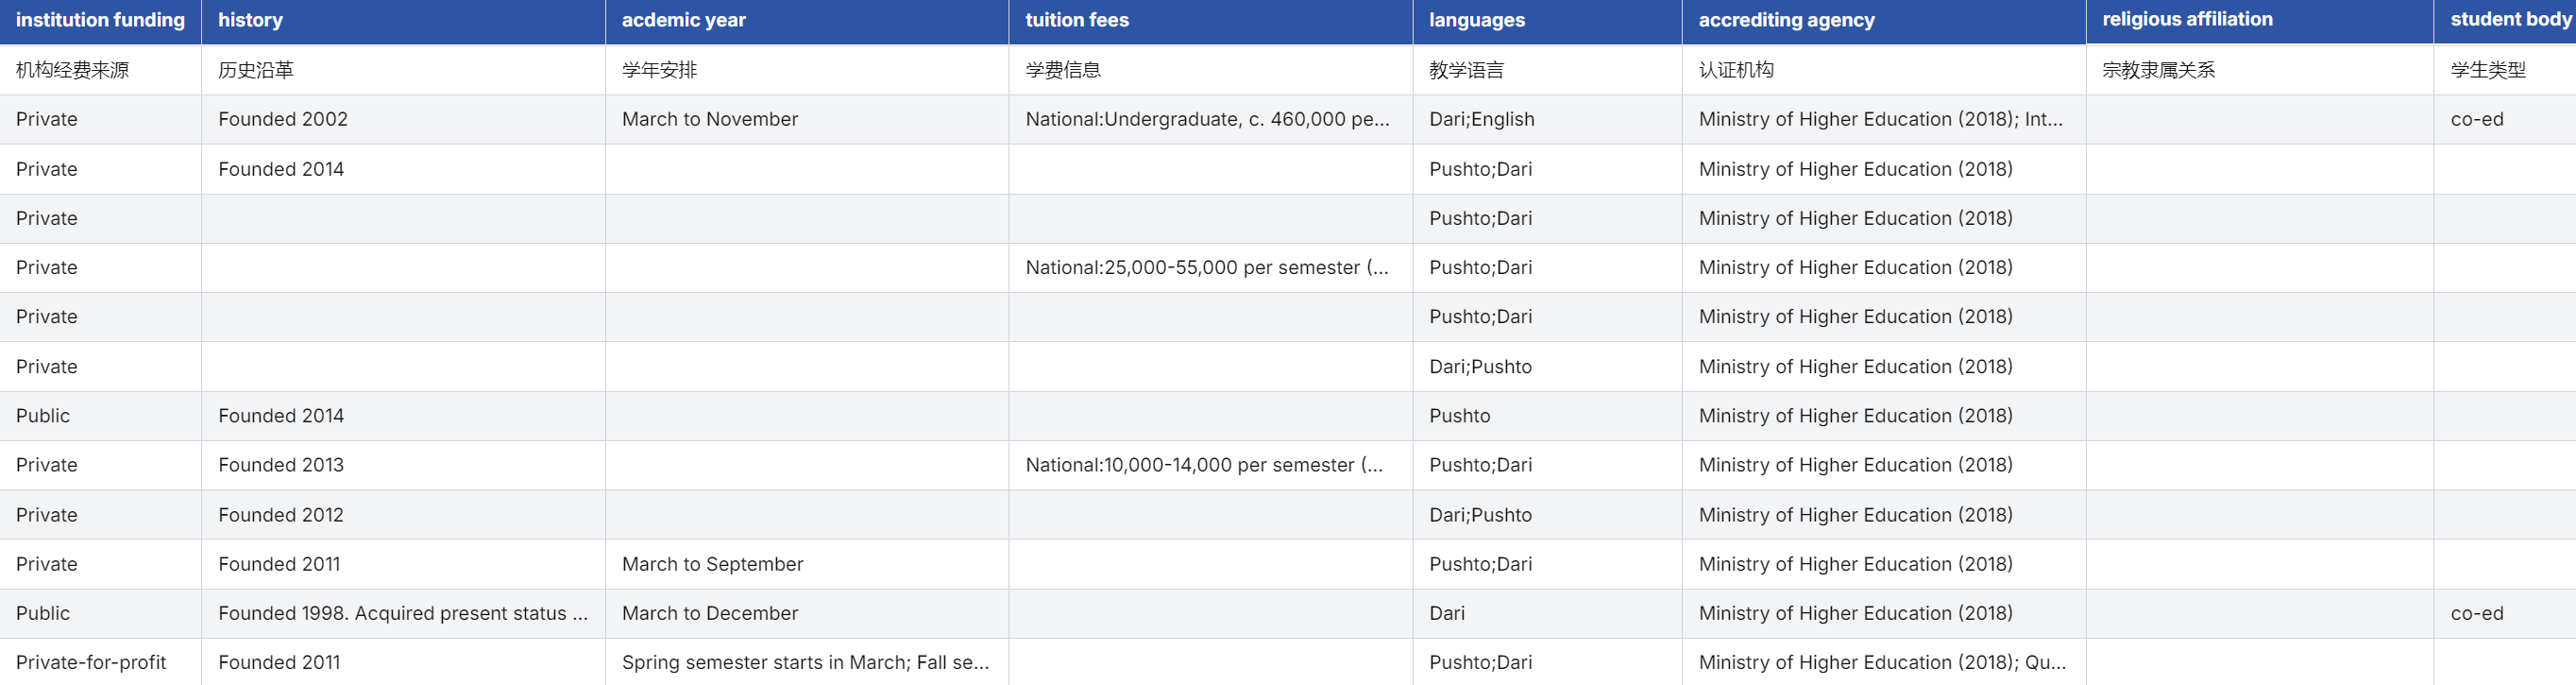Screen dimensions: 2576x685
Task: Select the "acdemic year" column header
Action: click(683, 20)
